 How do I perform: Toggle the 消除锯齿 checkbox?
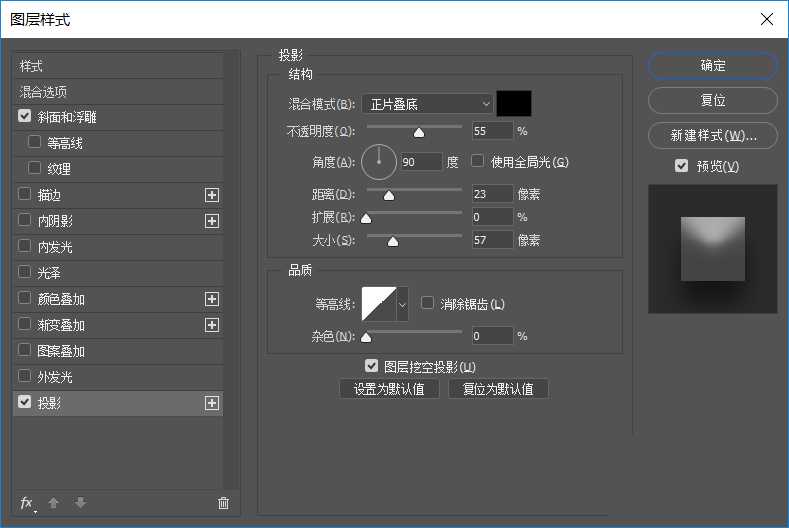[428, 304]
